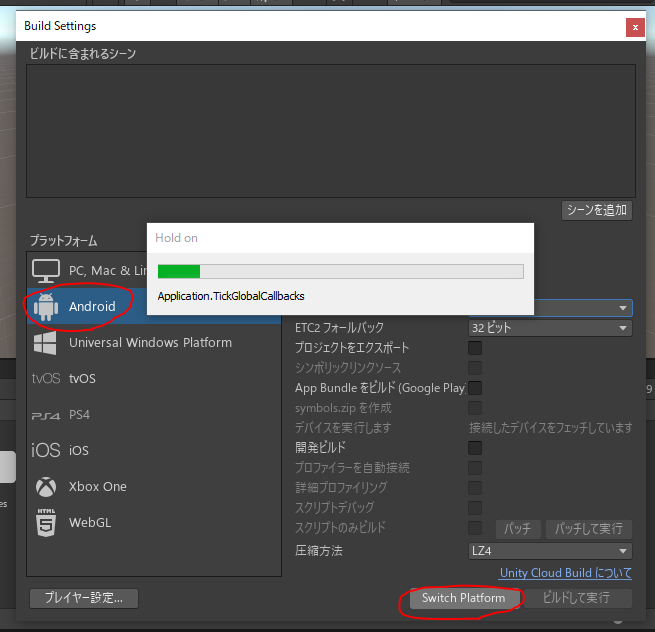Click the パッチして実行 button
The width and height of the screenshot is (655, 632).
click(589, 529)
